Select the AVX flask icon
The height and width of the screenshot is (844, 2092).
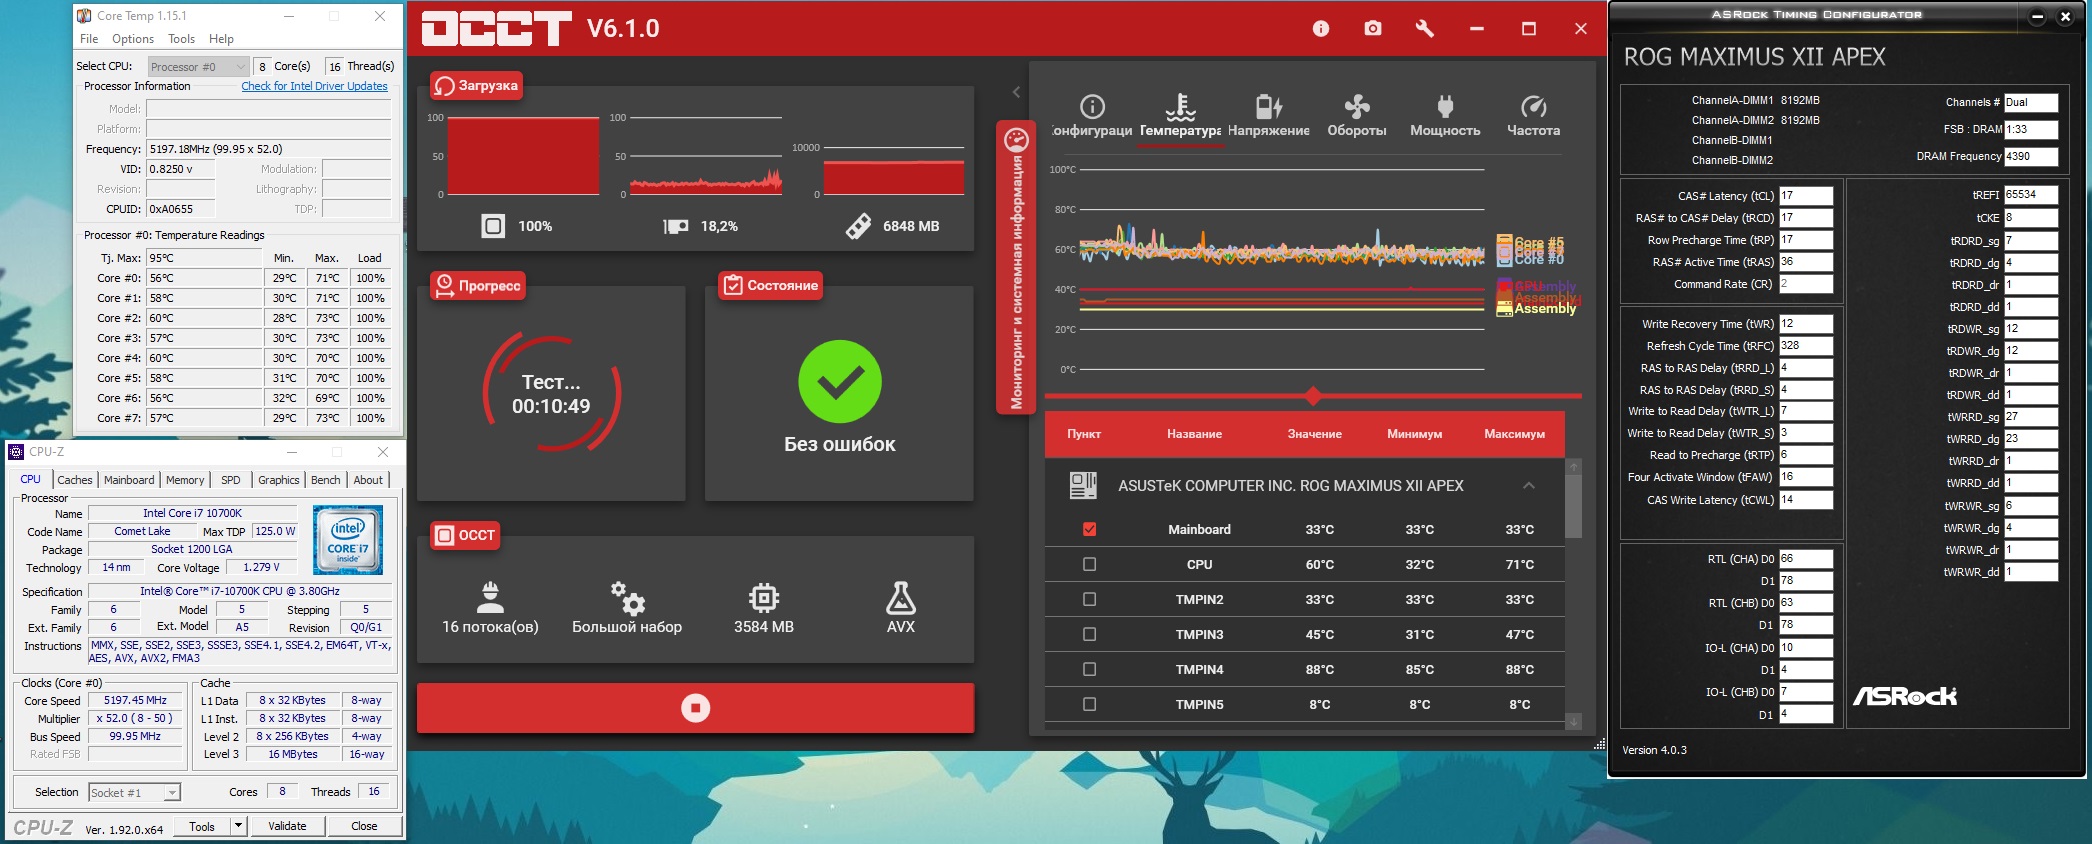tap(900, 598)
